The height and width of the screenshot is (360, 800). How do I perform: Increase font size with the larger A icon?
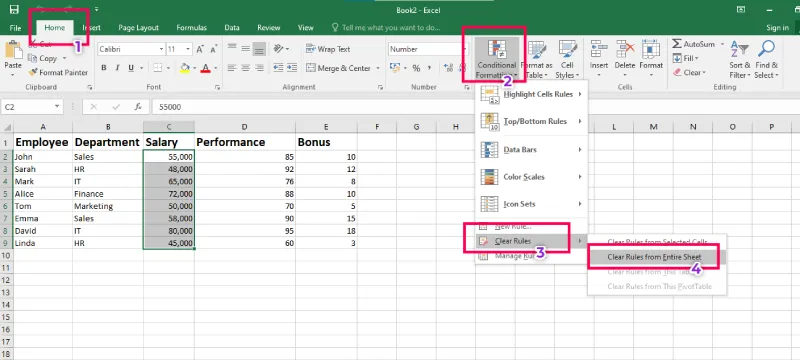(200, 49)
